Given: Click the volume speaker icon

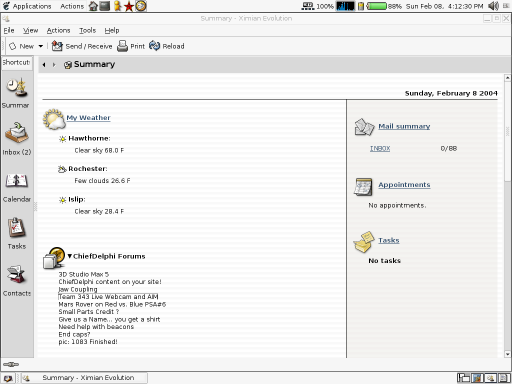Looking at the screenshot, I should (493, 6).
